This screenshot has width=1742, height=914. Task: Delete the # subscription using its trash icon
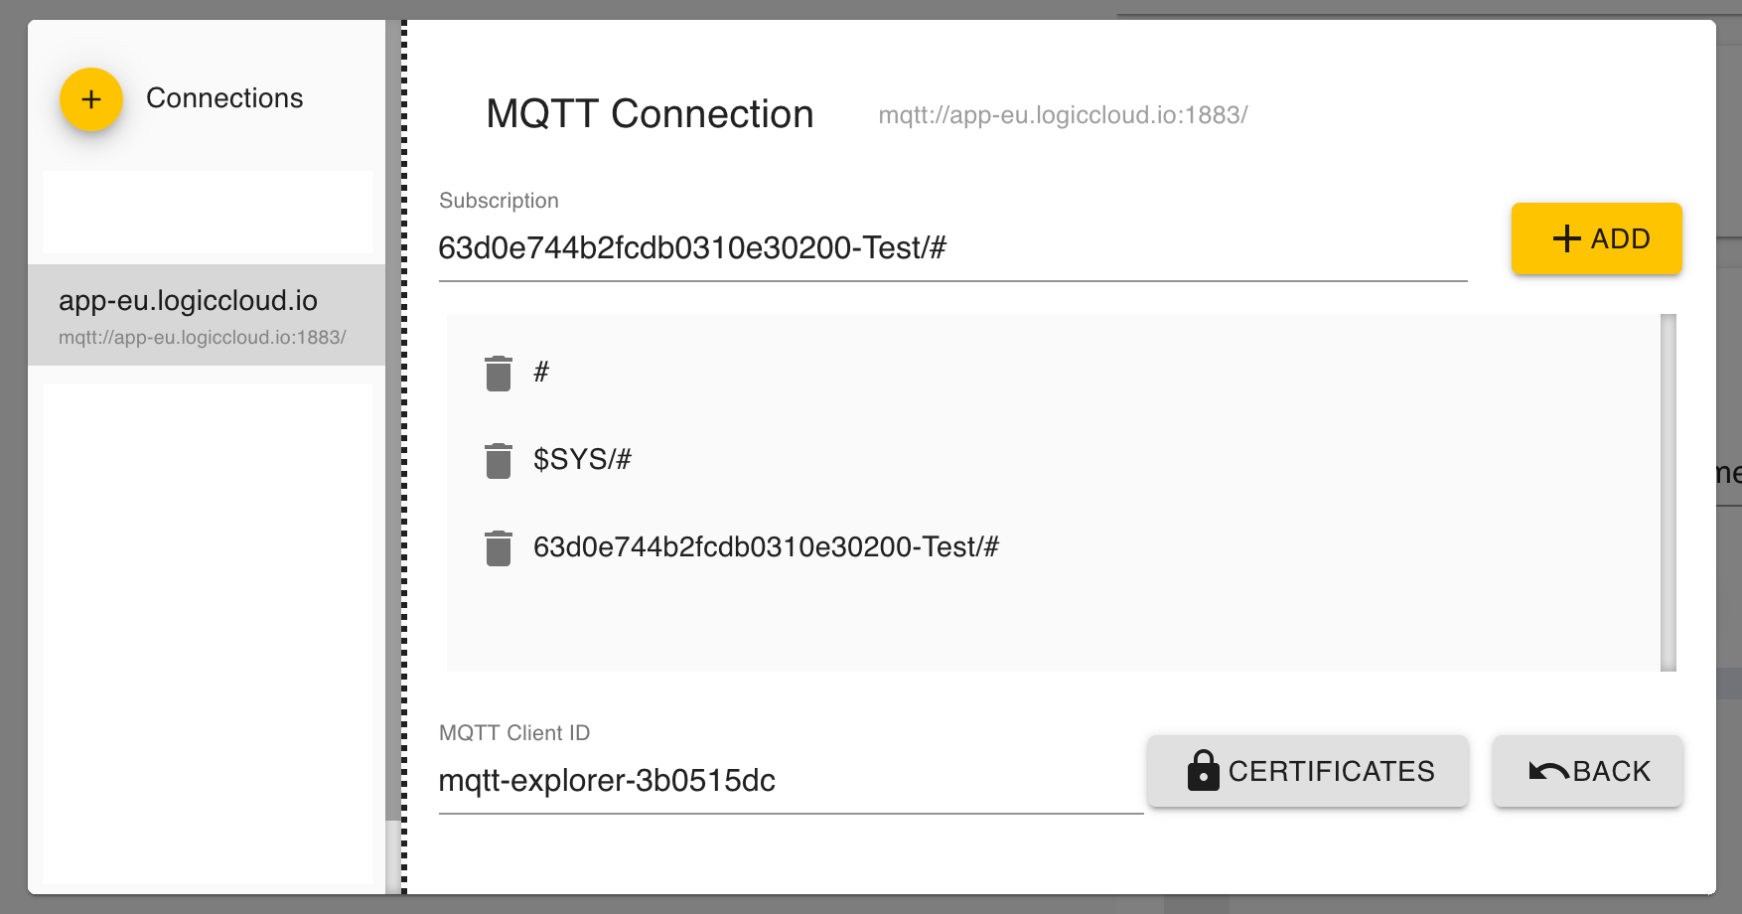coord(497,372)
